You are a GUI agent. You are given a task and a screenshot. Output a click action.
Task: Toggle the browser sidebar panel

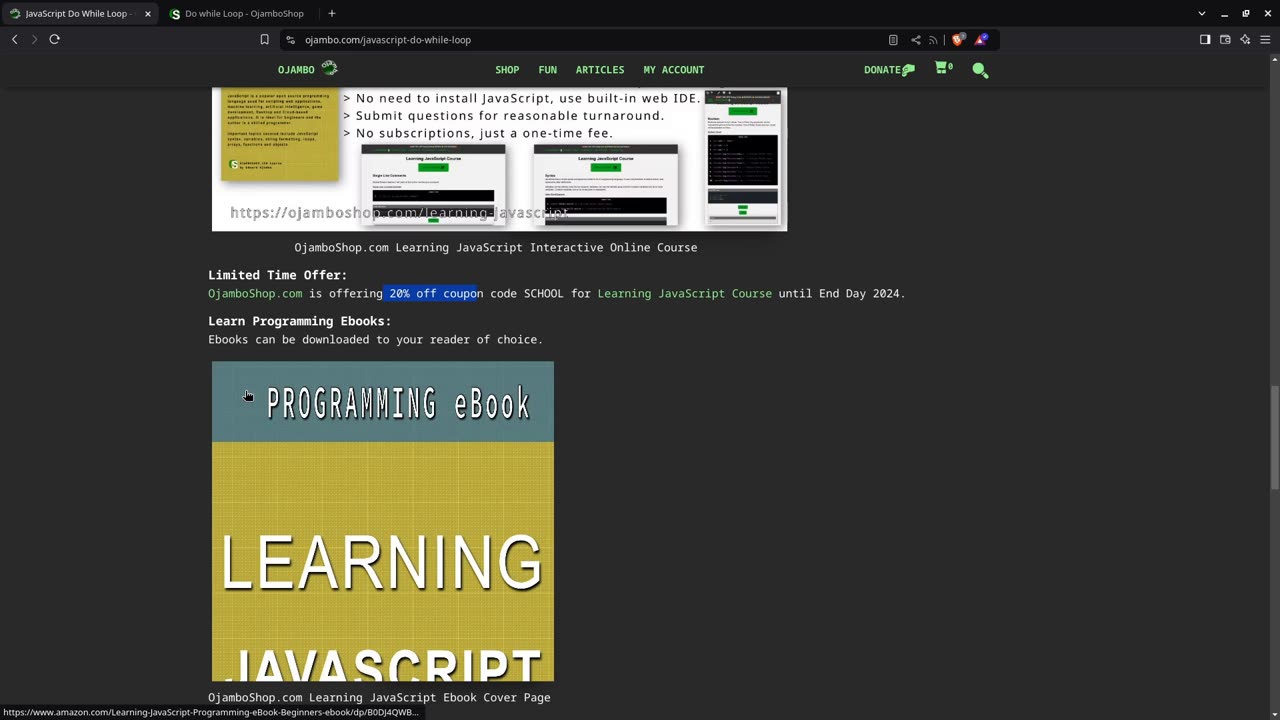coord(1205,40)
